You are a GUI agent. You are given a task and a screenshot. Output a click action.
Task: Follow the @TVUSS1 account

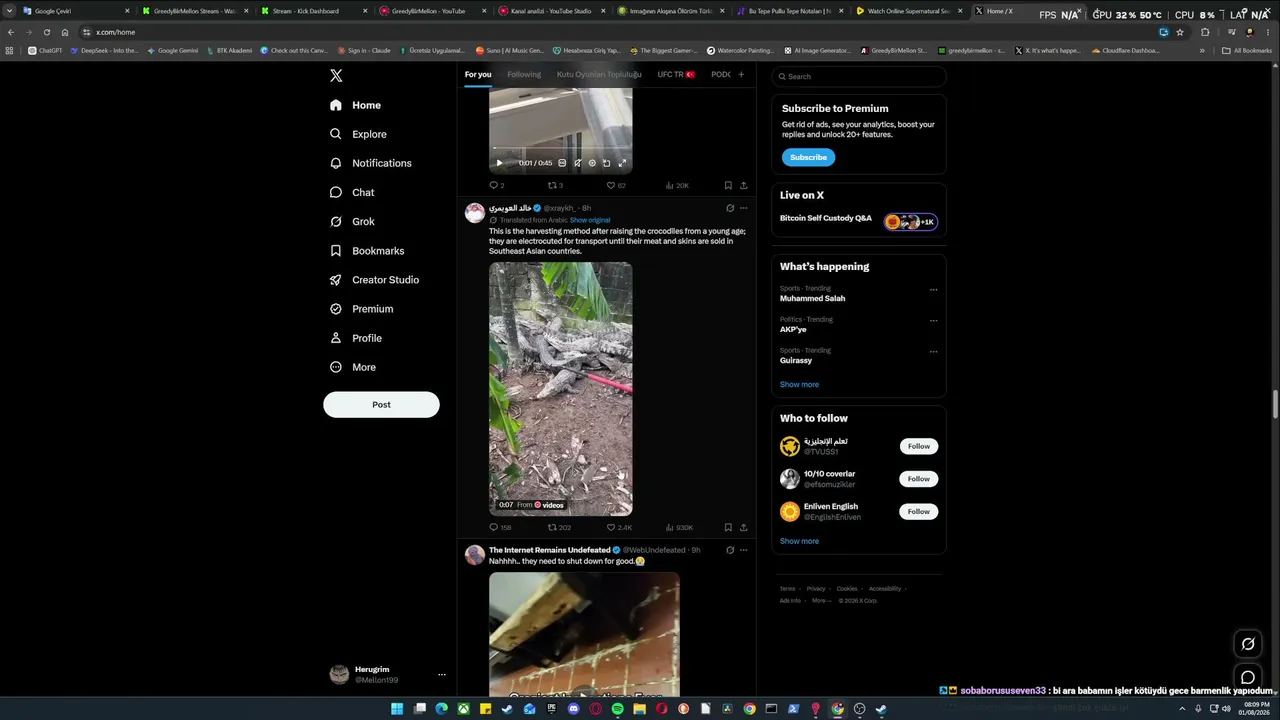click(919, 446)
